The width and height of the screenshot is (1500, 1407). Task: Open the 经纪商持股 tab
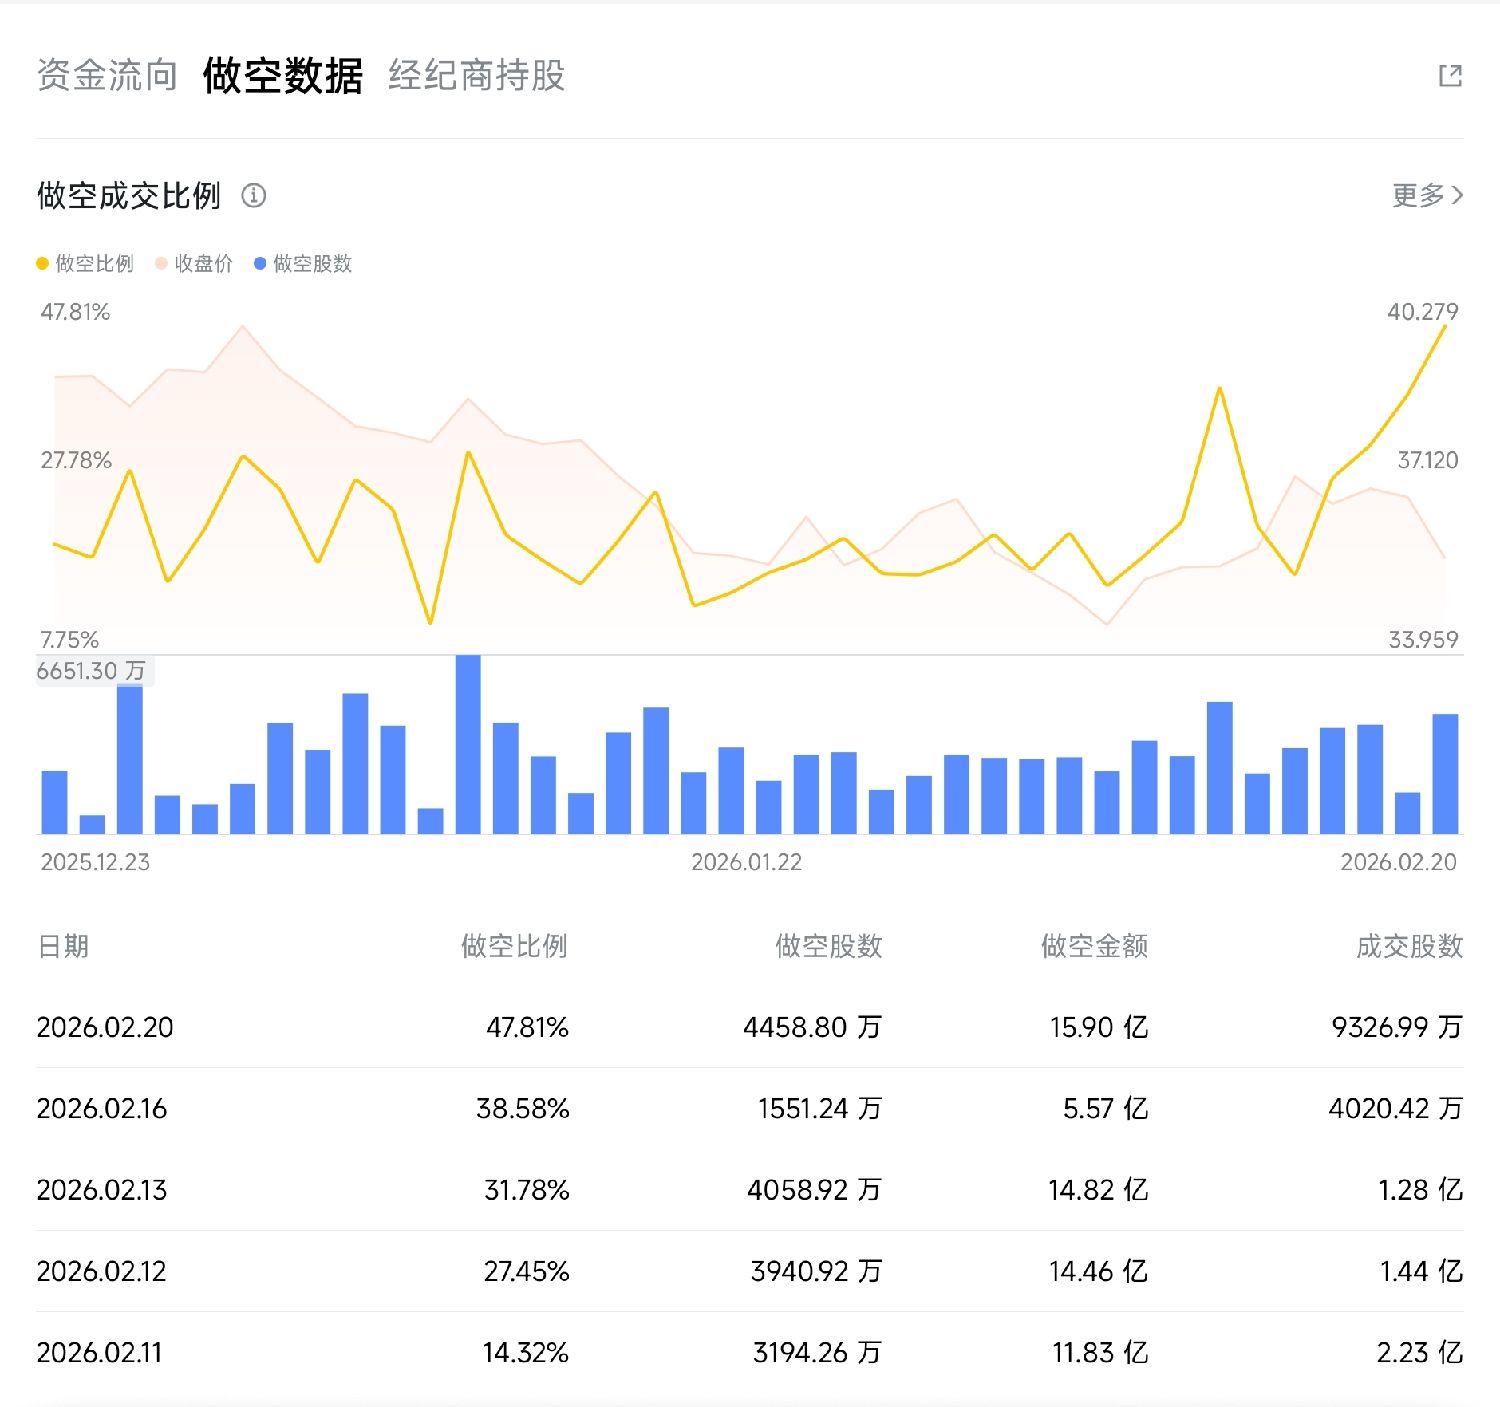pos(476,76)
